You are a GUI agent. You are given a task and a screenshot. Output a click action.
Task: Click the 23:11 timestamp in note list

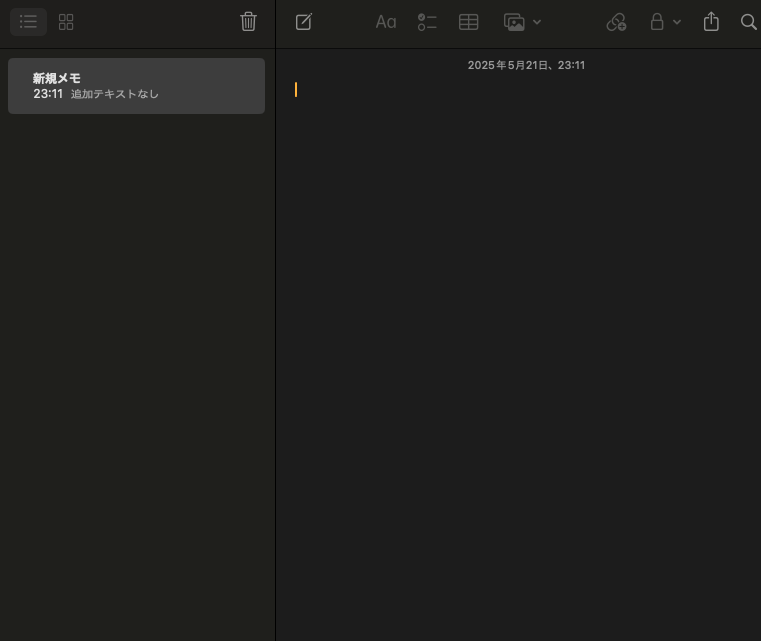coord(48,94)
